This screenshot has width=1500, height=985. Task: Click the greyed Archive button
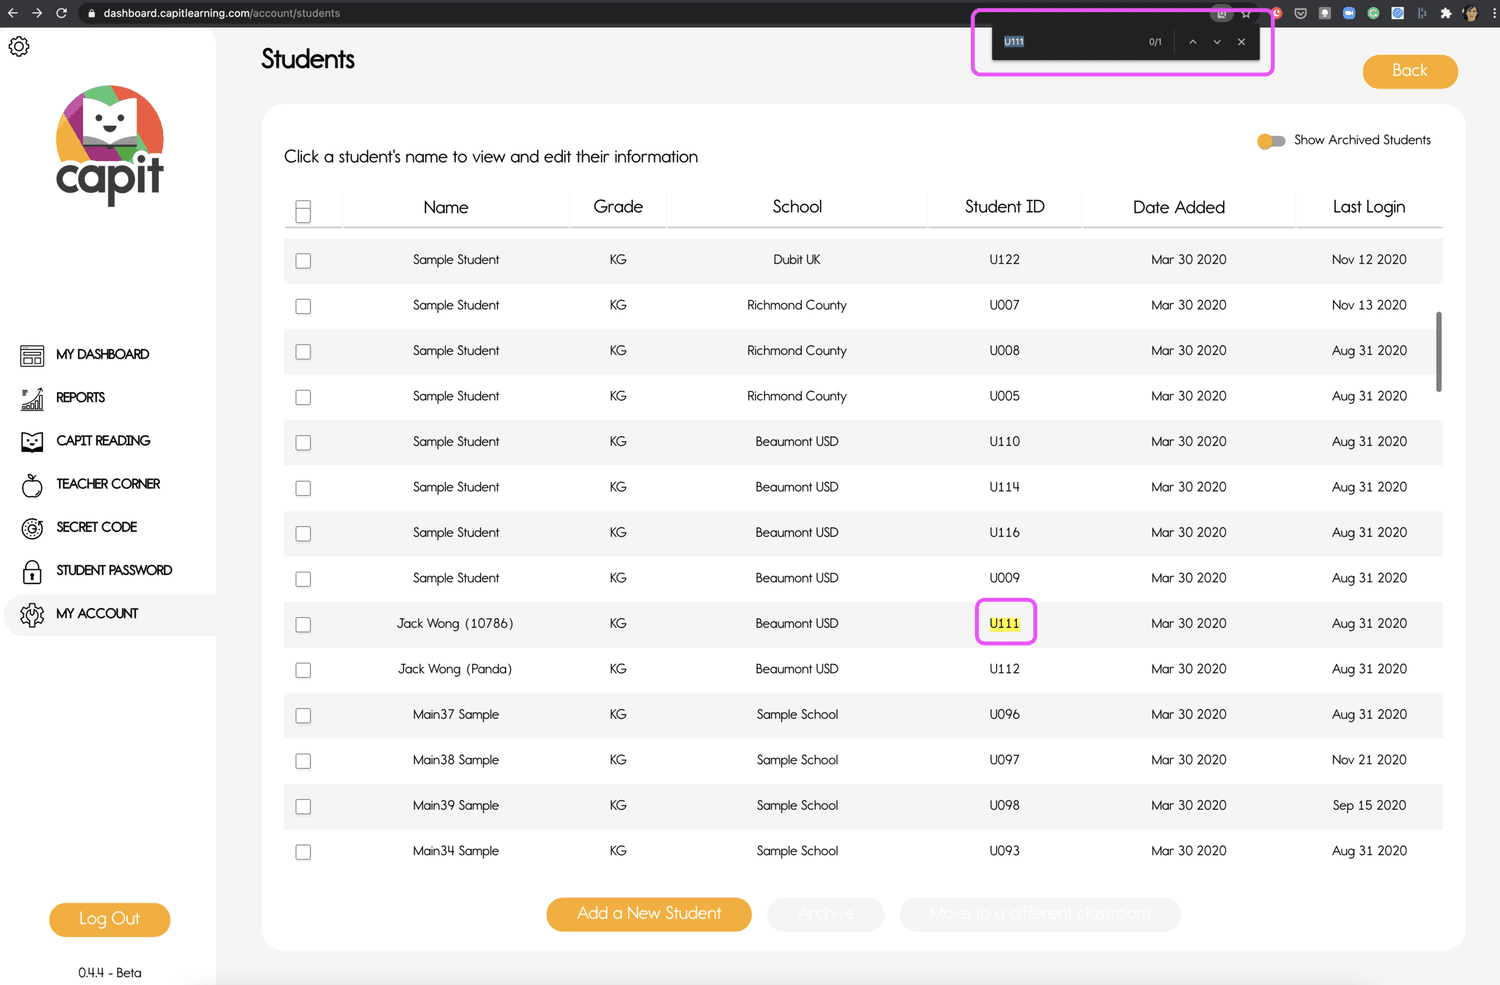point(826,914)
